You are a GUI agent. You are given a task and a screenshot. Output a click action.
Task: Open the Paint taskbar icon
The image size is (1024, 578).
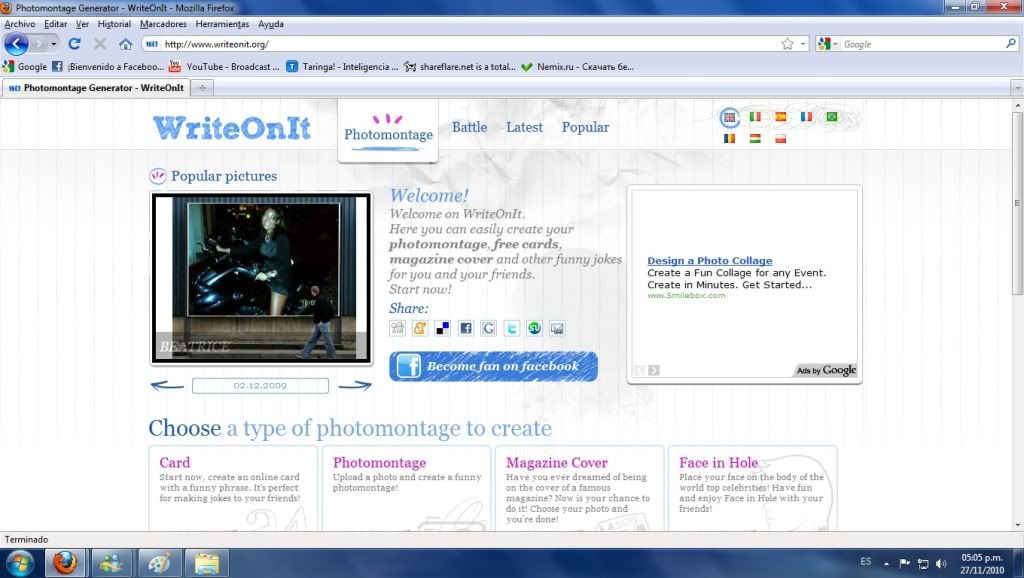point(159,562)
